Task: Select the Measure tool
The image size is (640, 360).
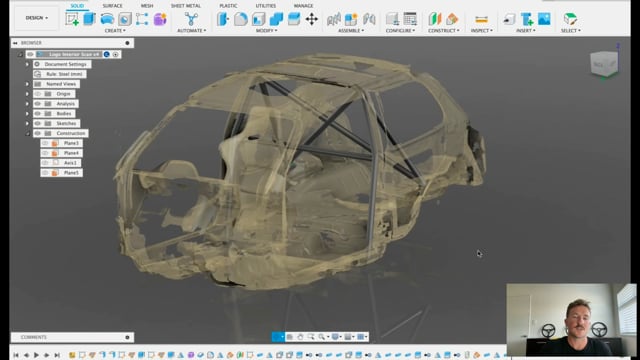Action: [x=482, y=19]
